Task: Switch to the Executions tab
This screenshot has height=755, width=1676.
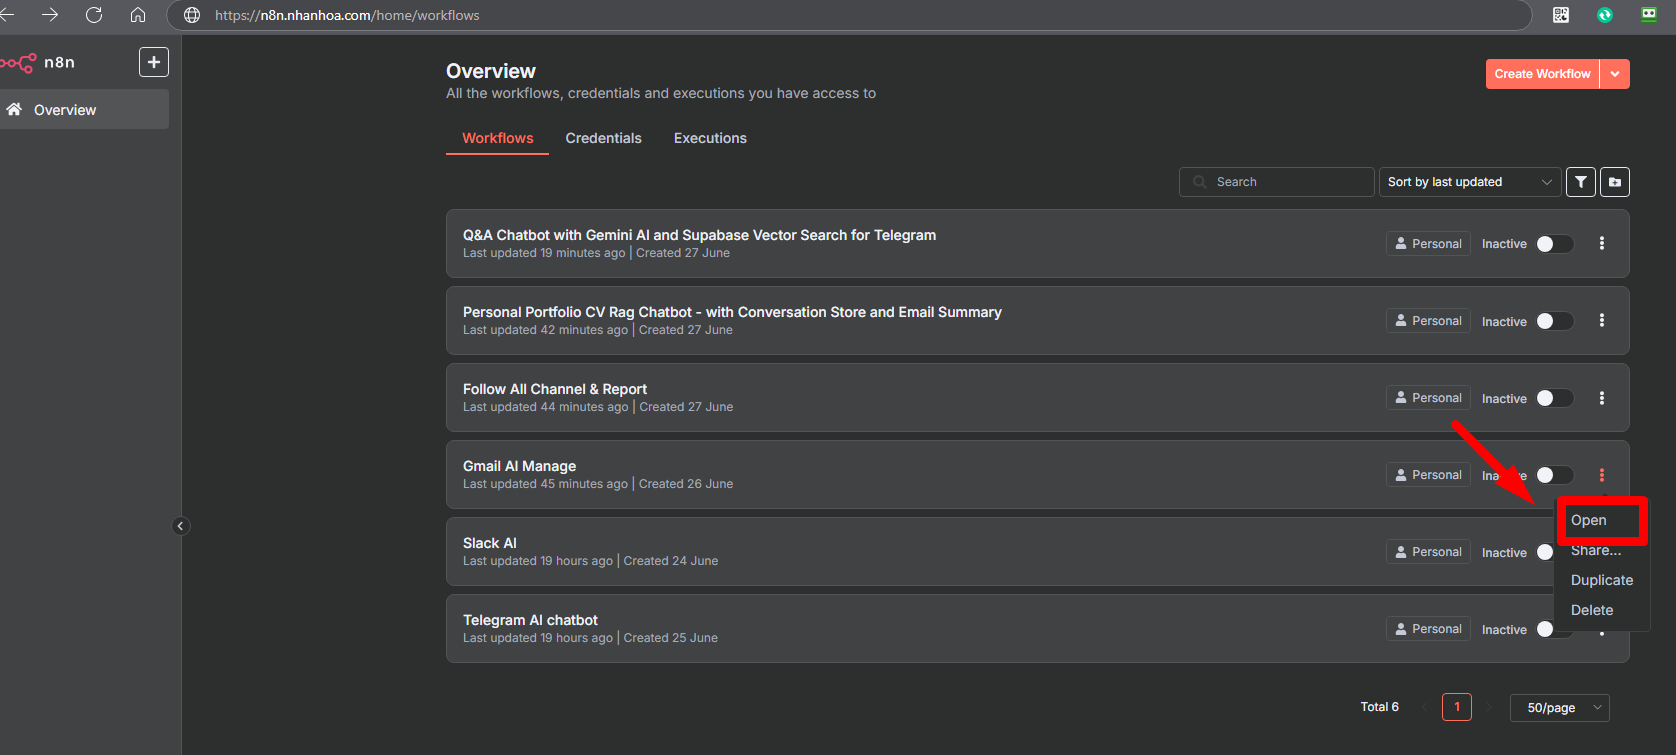Action: [x=710, y=138]
